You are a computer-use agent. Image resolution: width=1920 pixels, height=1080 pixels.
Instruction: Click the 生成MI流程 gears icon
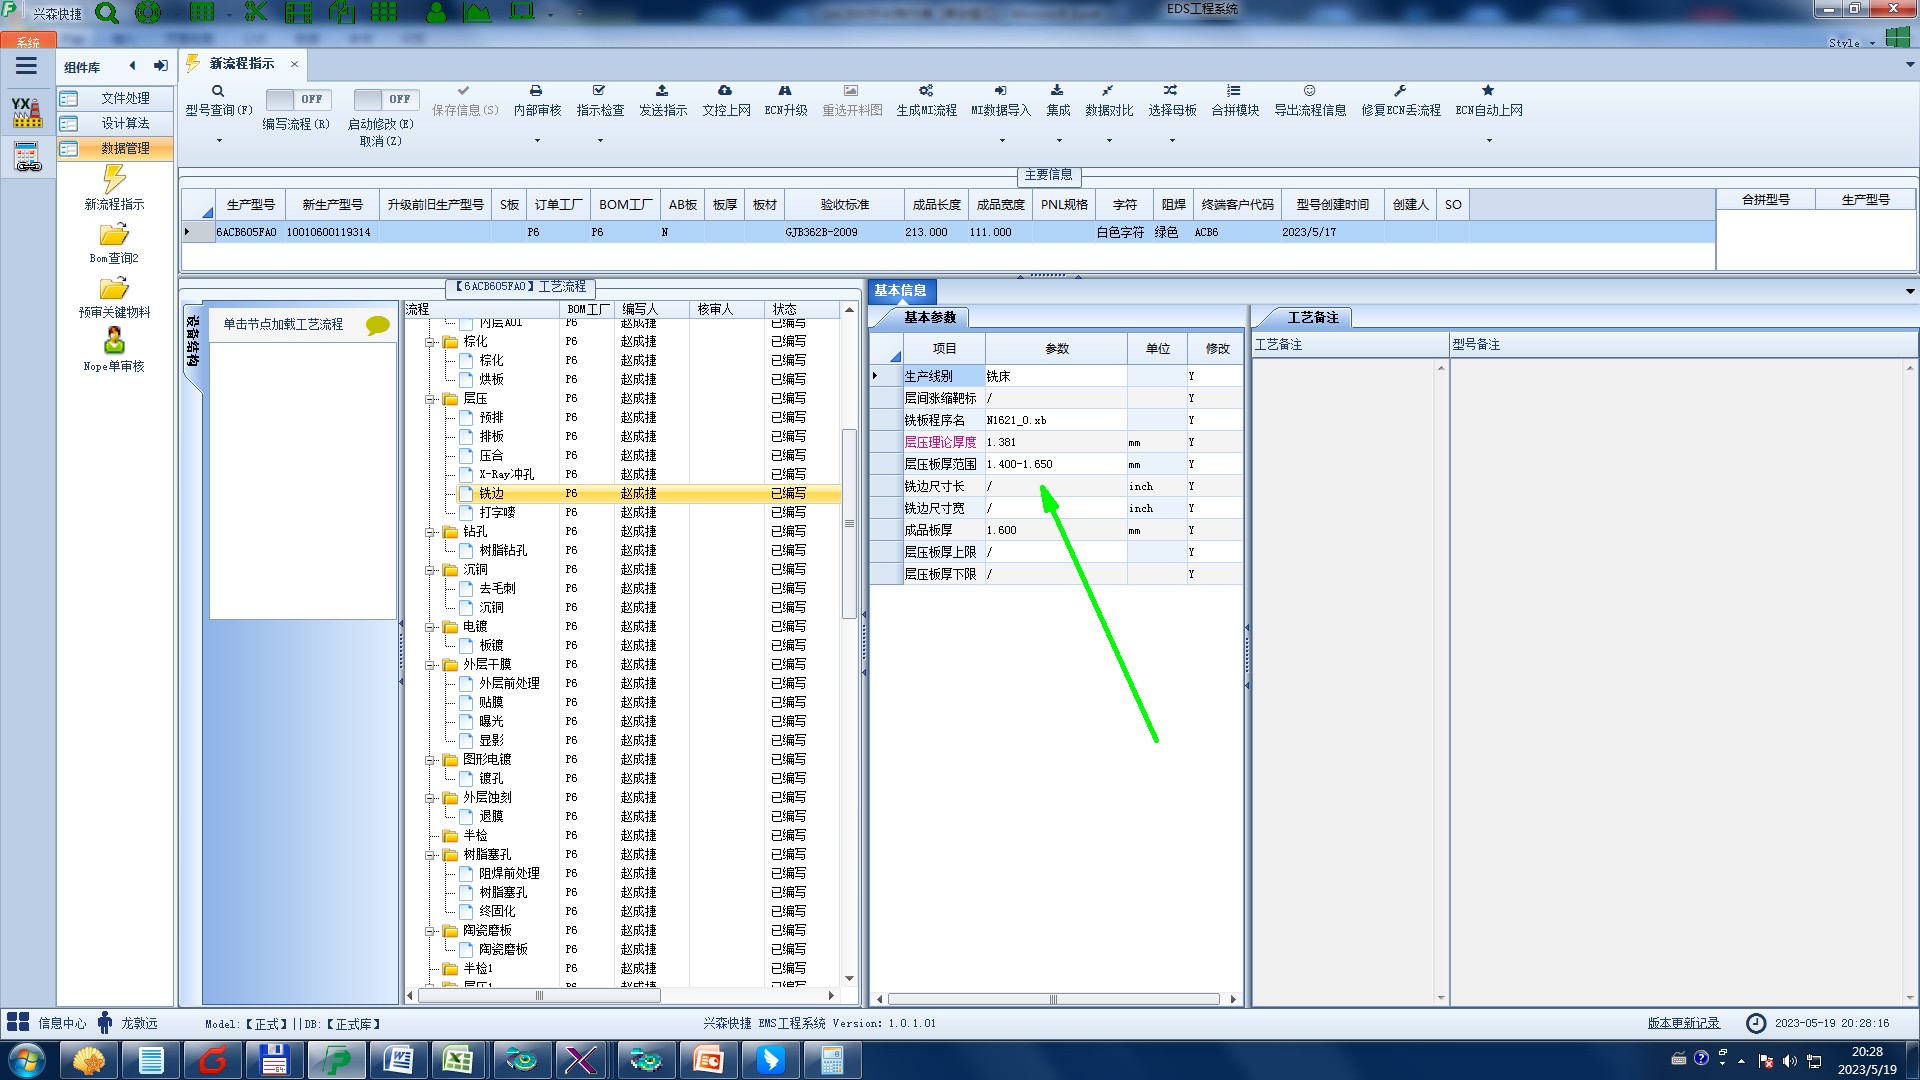(926, 91)
